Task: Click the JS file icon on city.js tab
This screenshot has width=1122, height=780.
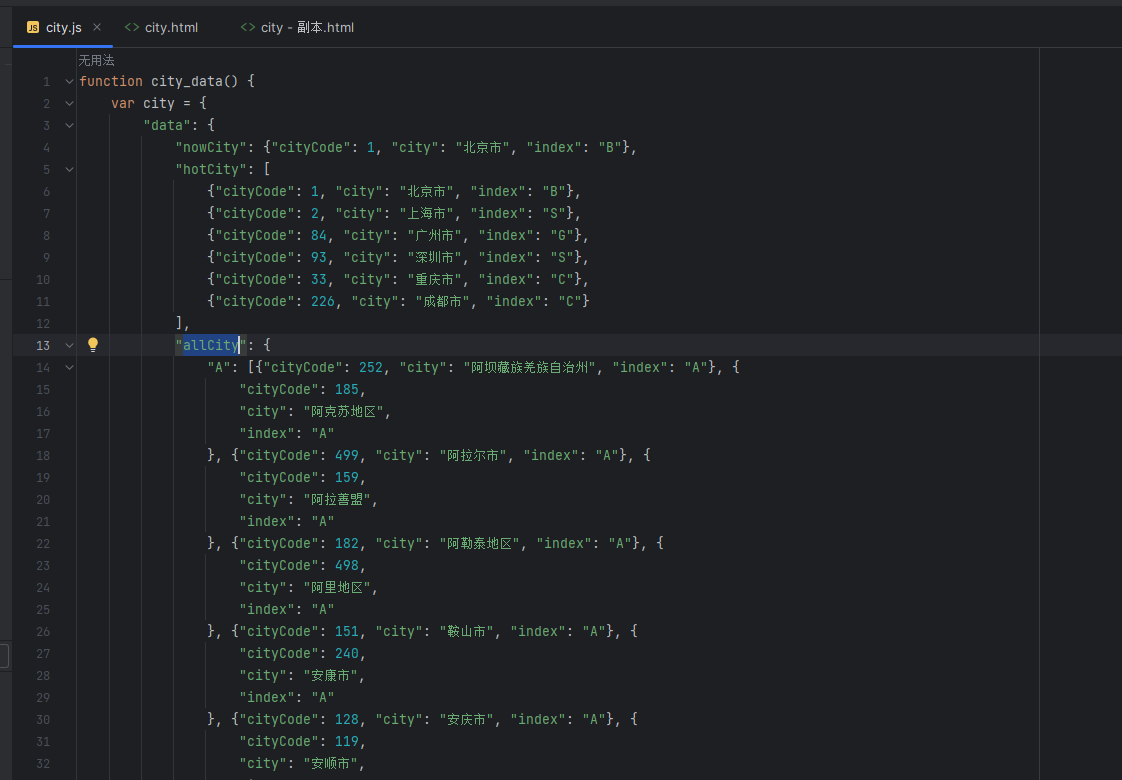Action: coord(33,27)
